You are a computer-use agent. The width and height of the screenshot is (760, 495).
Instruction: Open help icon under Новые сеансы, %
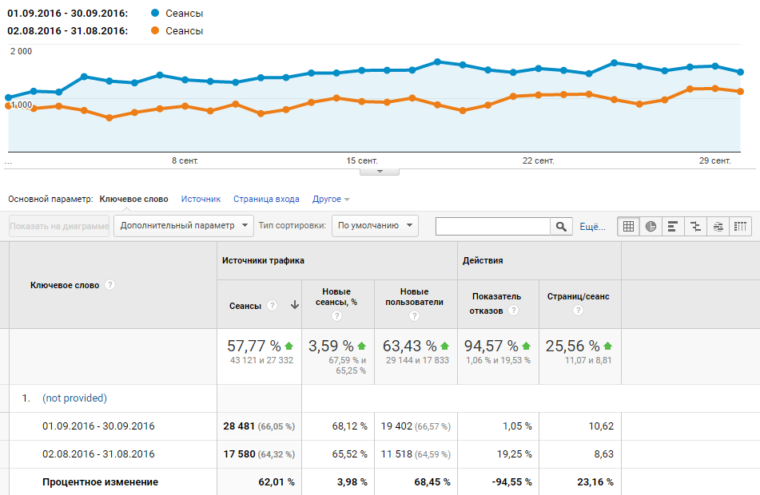click(337, 316)
